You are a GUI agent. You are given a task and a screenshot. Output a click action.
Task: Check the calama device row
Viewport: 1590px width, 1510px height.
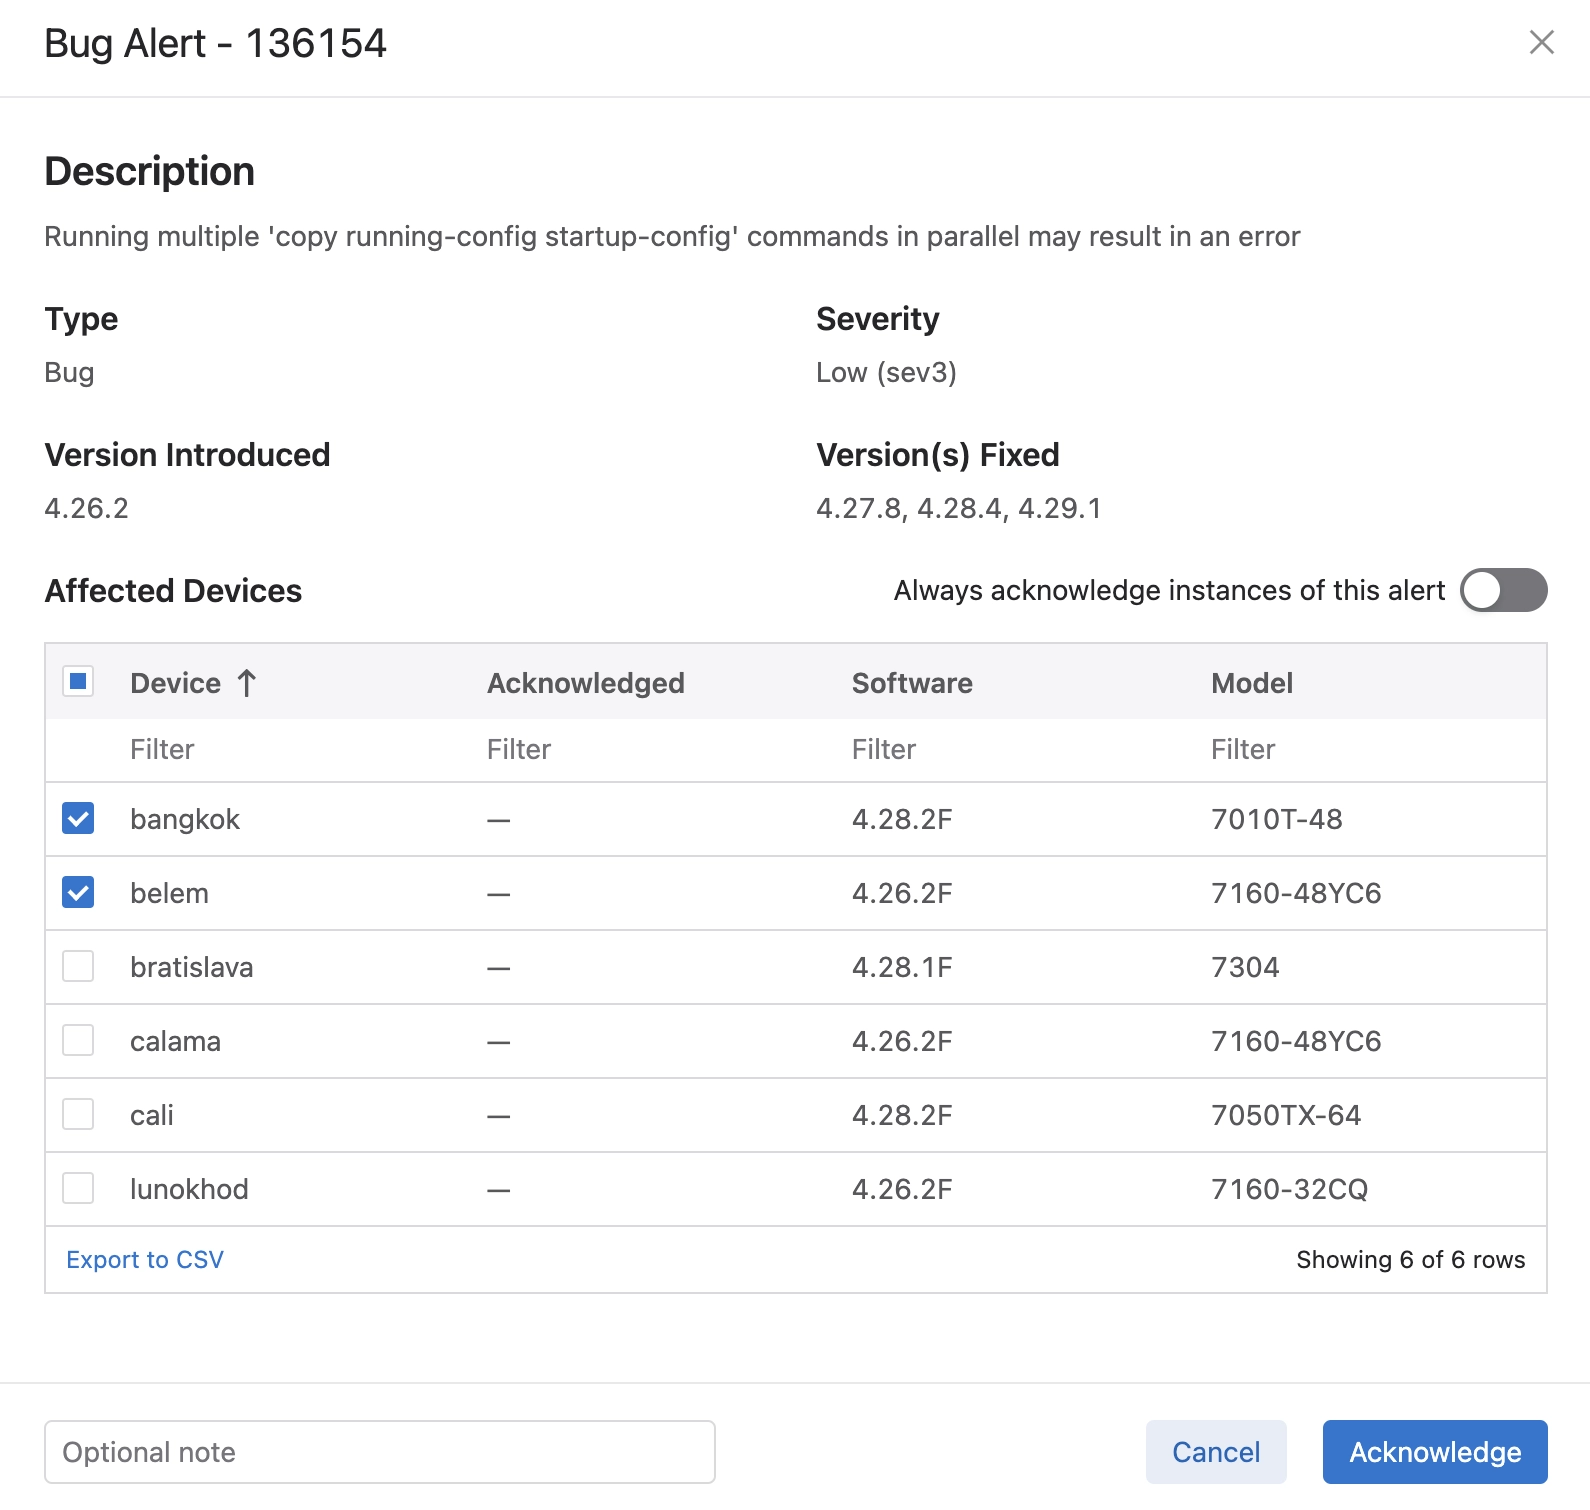tap(78, 1041)
